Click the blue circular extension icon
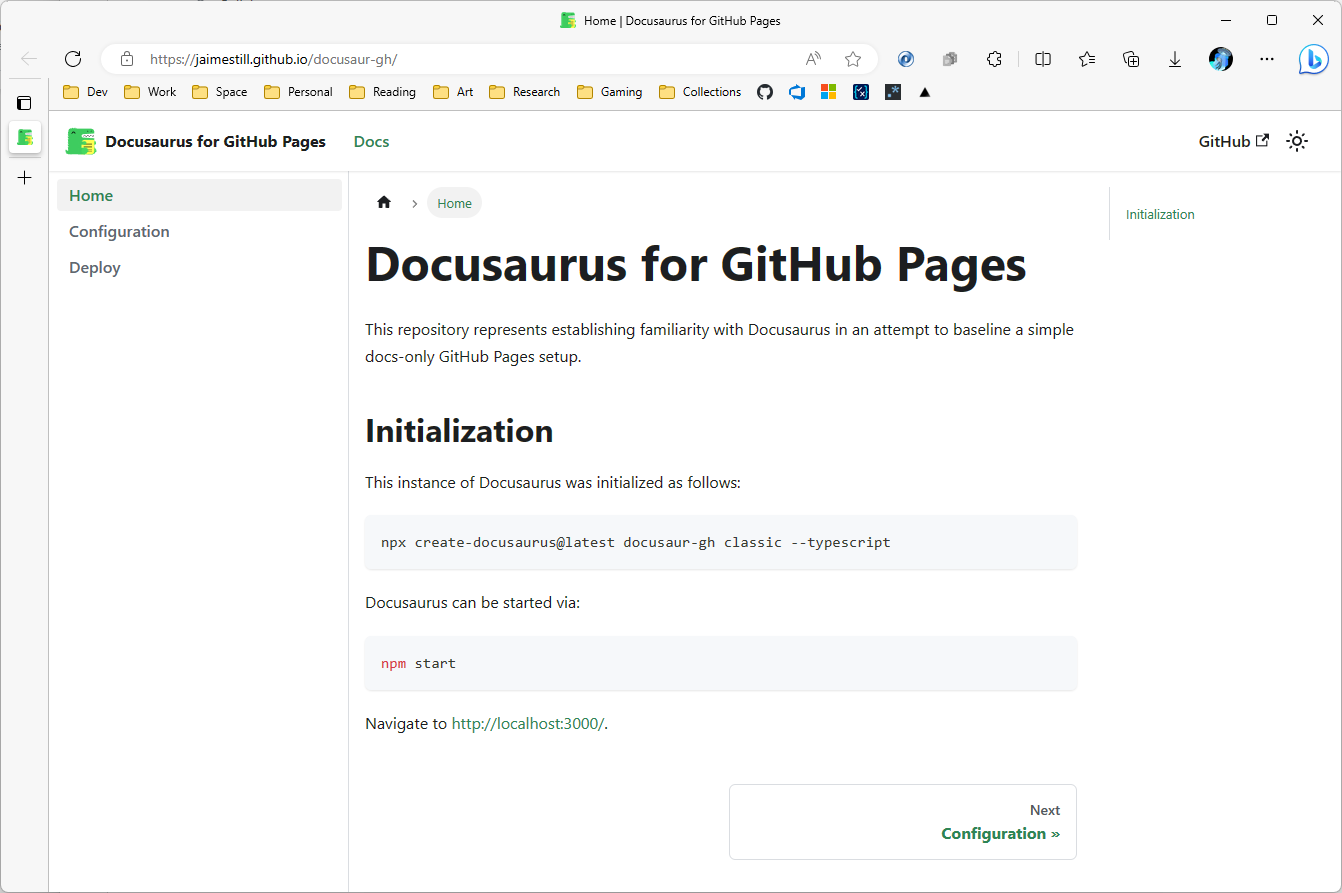The image size is (1342, 893). click(906, 59)
